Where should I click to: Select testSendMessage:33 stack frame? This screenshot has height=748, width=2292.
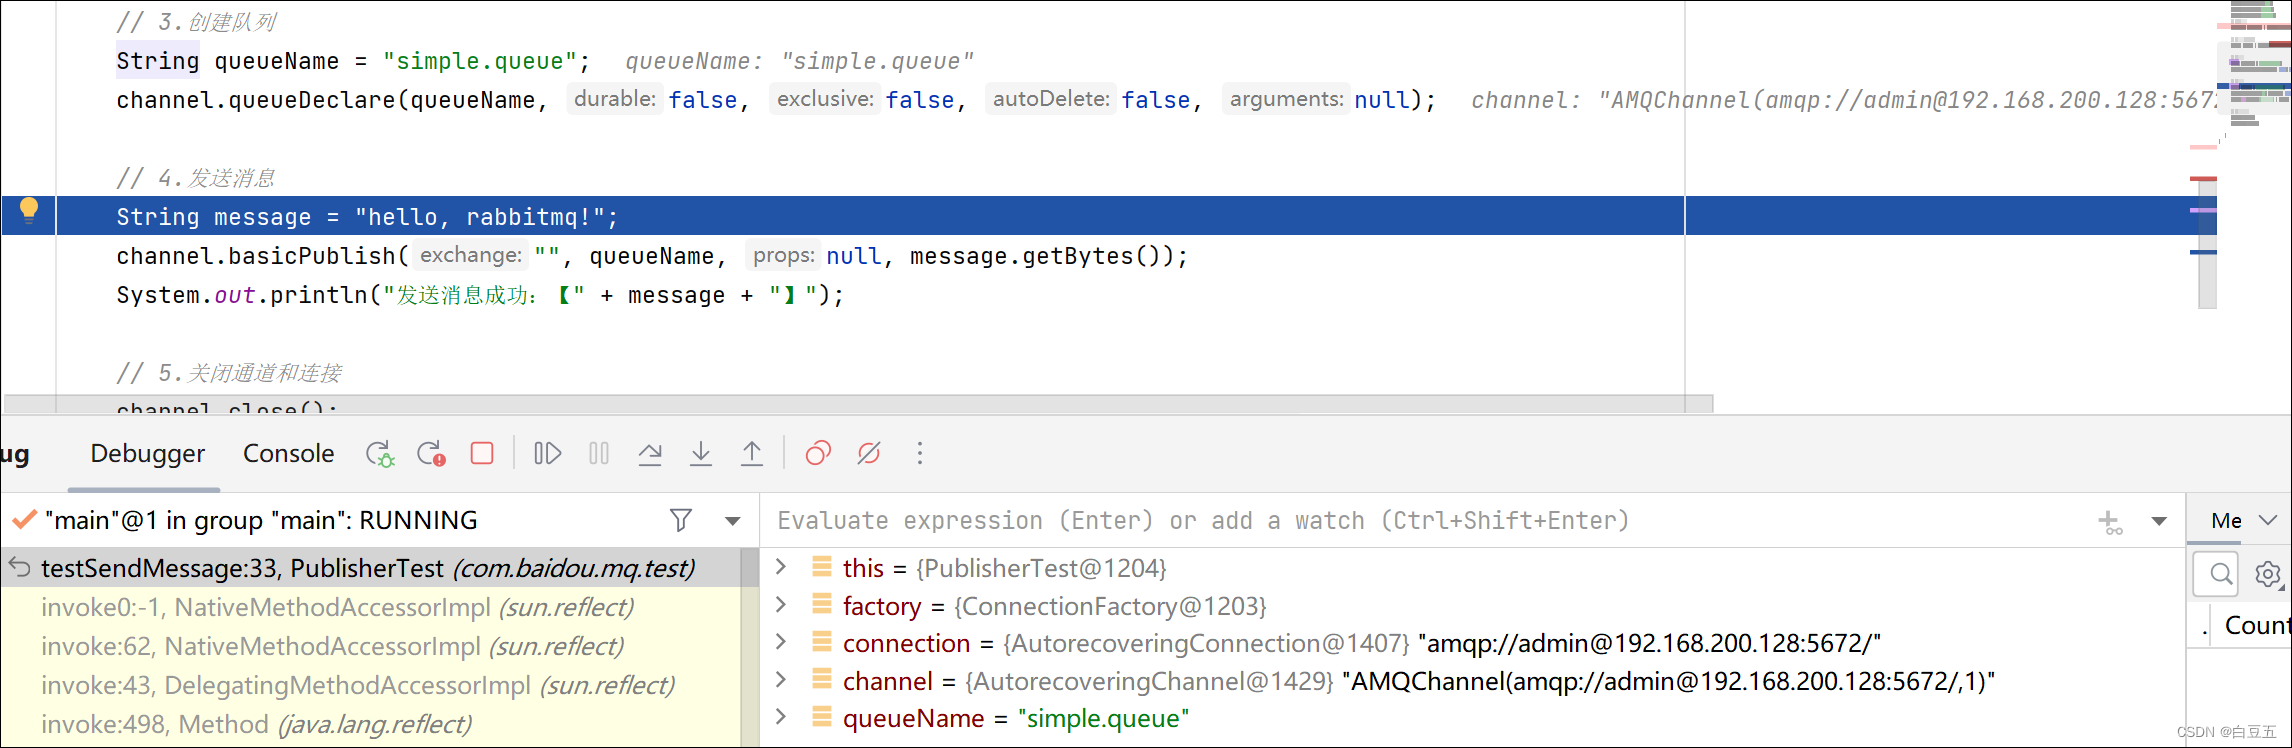pyautogui.click(x=370, y=568)
